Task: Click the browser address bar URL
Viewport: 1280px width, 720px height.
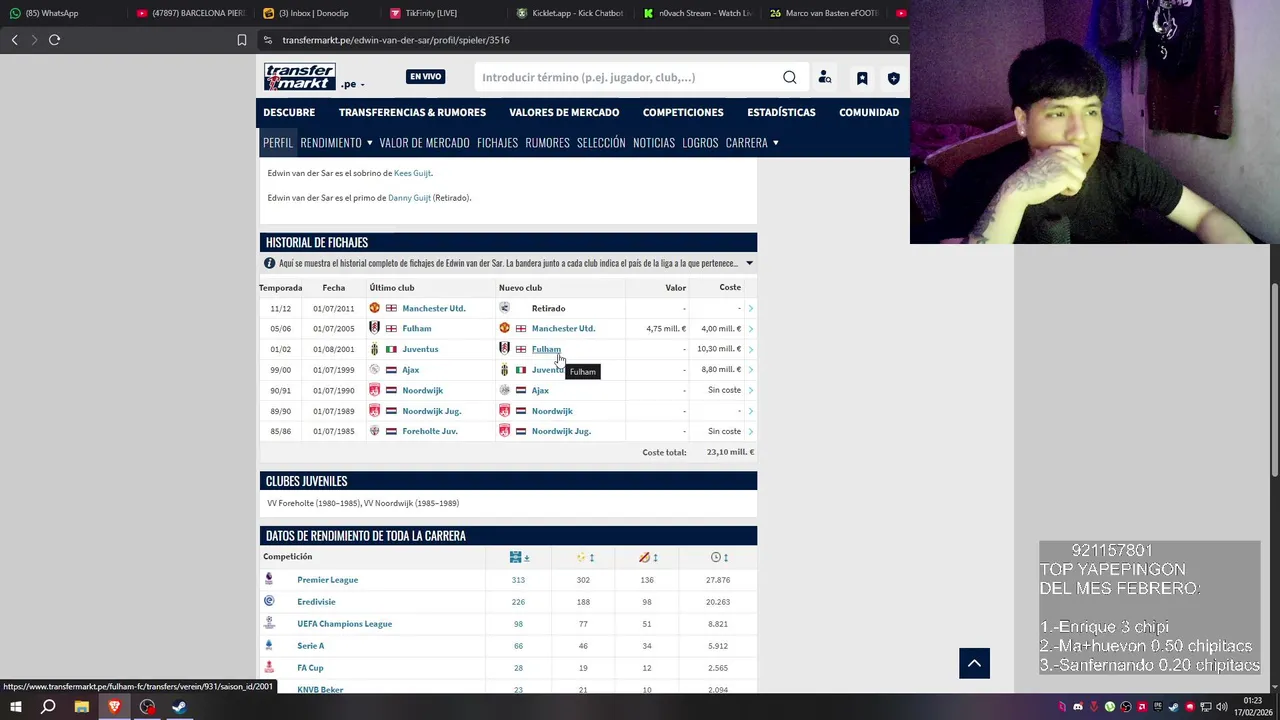Action: tap(396, 40)
